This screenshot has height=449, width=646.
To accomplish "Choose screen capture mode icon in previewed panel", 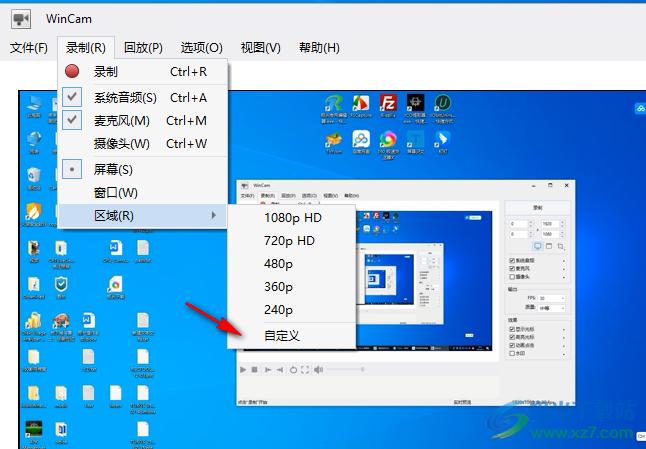I will [x=538, y=246].
